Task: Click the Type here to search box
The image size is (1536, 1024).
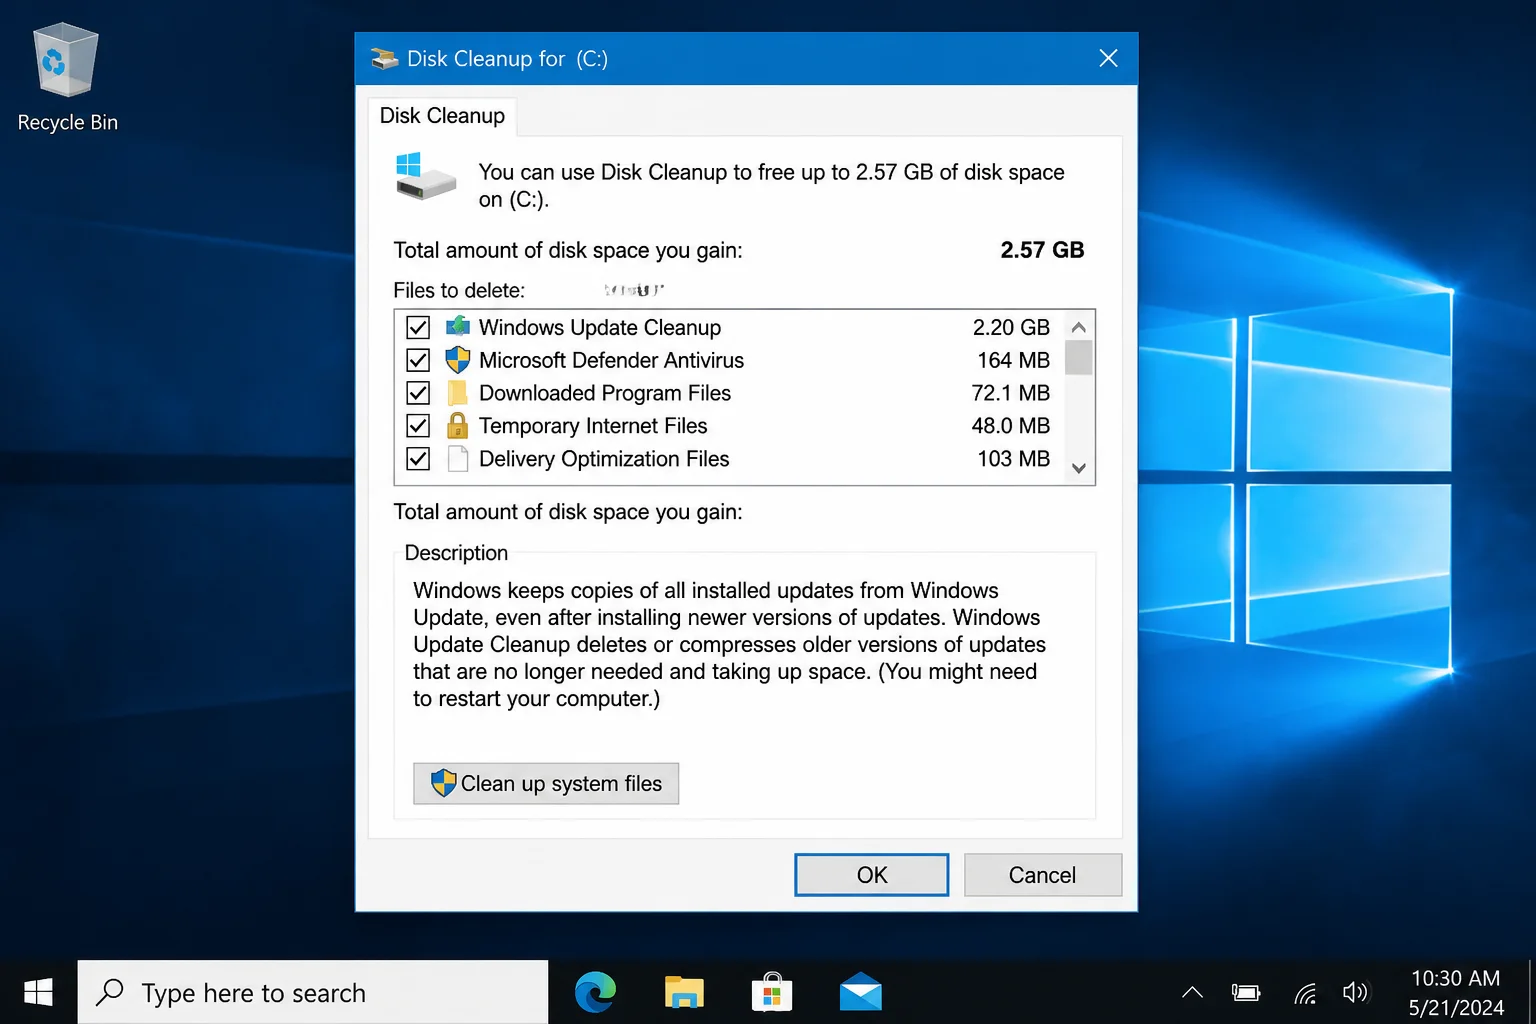Action: [x=313, y=992]
